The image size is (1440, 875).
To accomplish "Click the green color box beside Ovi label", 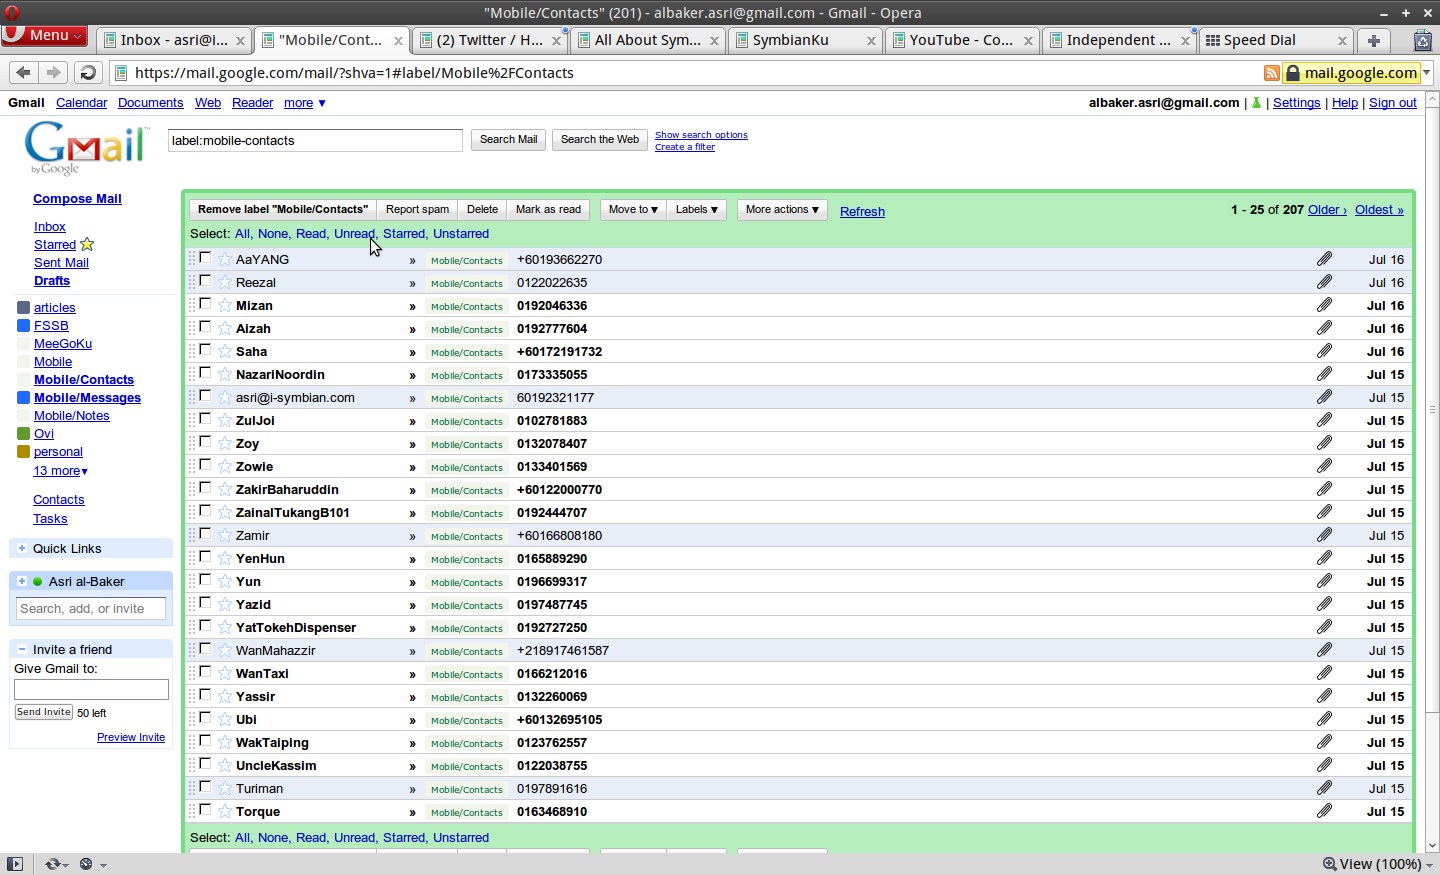I will [24, 433].
